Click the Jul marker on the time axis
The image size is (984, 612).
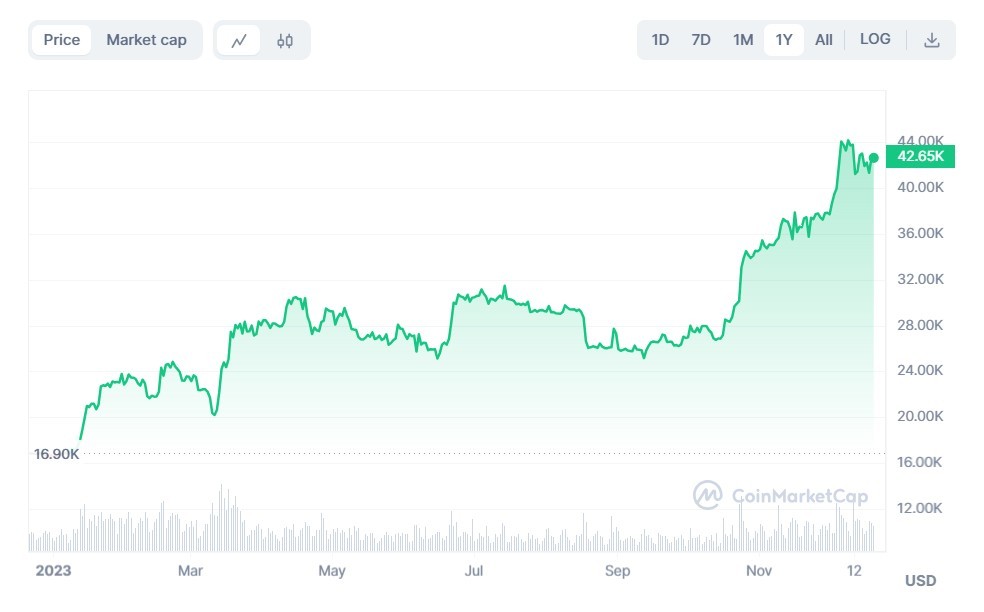(x=475, y=571)
